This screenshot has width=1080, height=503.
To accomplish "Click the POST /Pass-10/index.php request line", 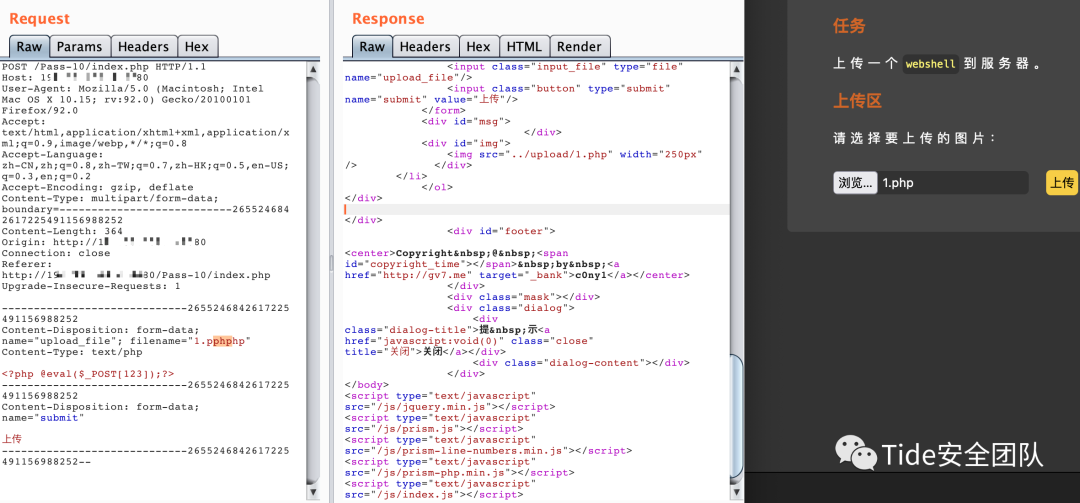I will 103,67.
